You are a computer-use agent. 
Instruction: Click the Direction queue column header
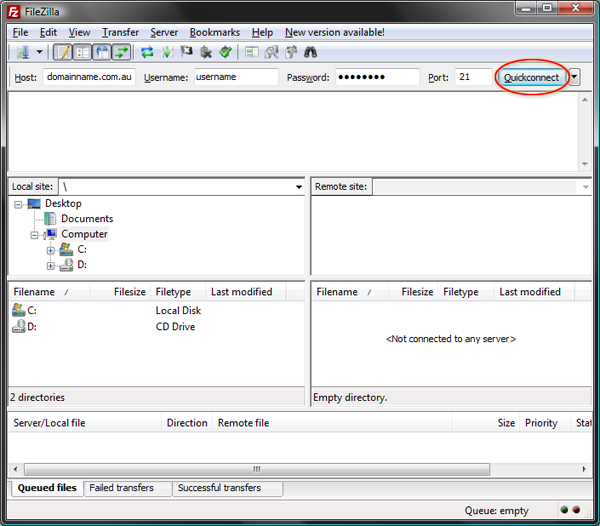point(187,423)
